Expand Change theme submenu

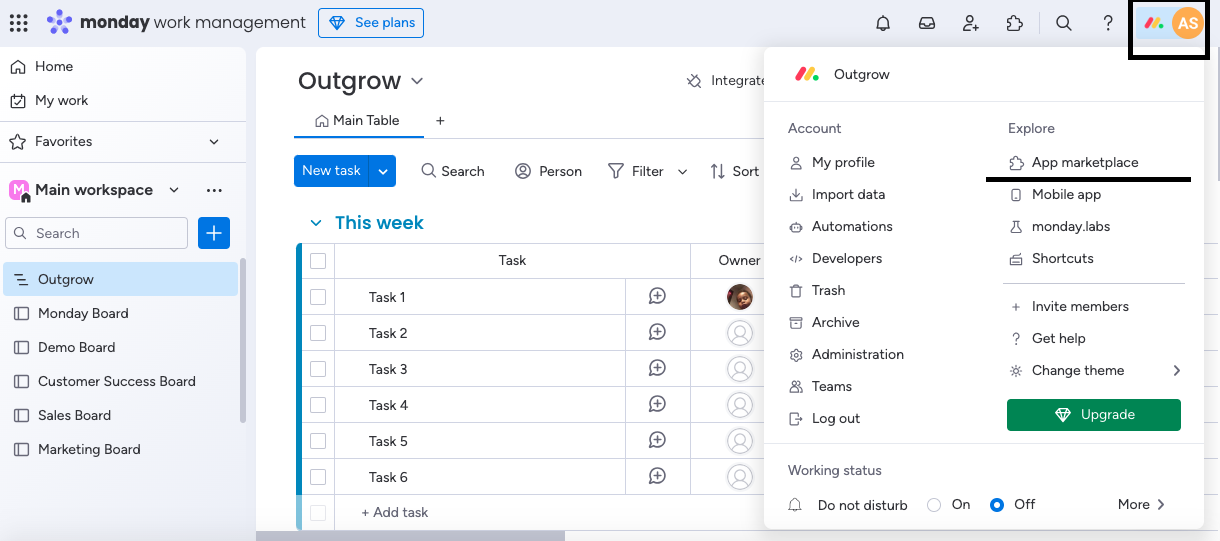click(x=1177, y=370)
